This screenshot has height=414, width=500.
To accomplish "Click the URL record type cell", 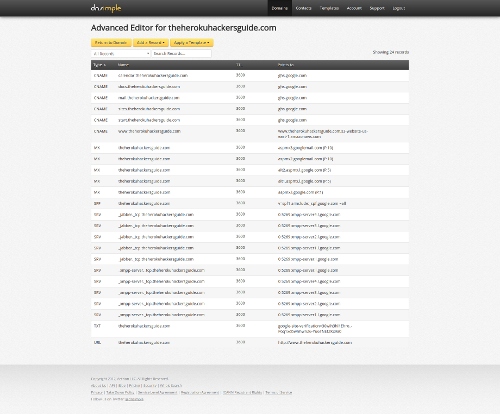I will click(x=97, y=342).
